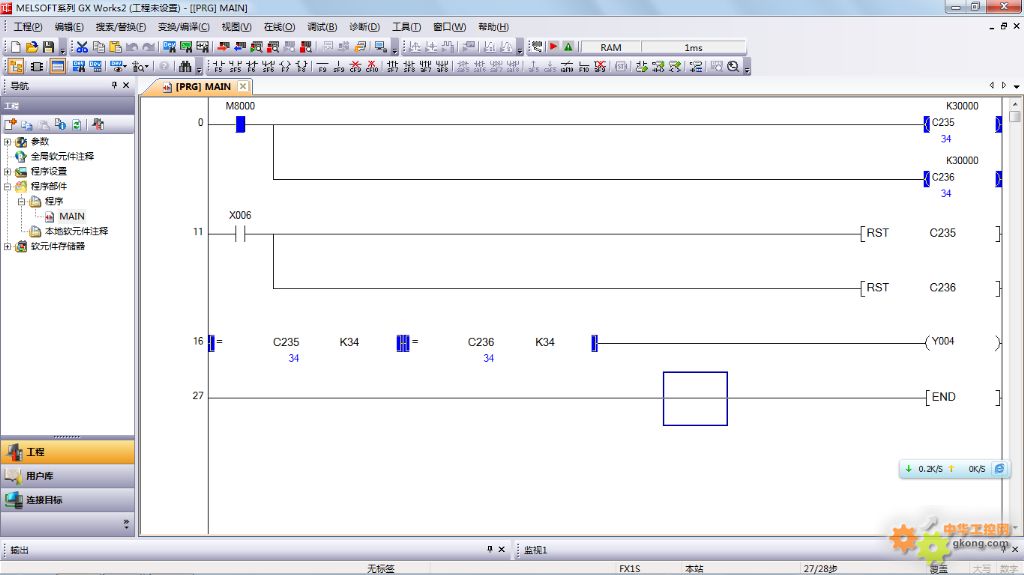
Task: Start simulation with the red play icon
Action: click(x=553, y=47)
